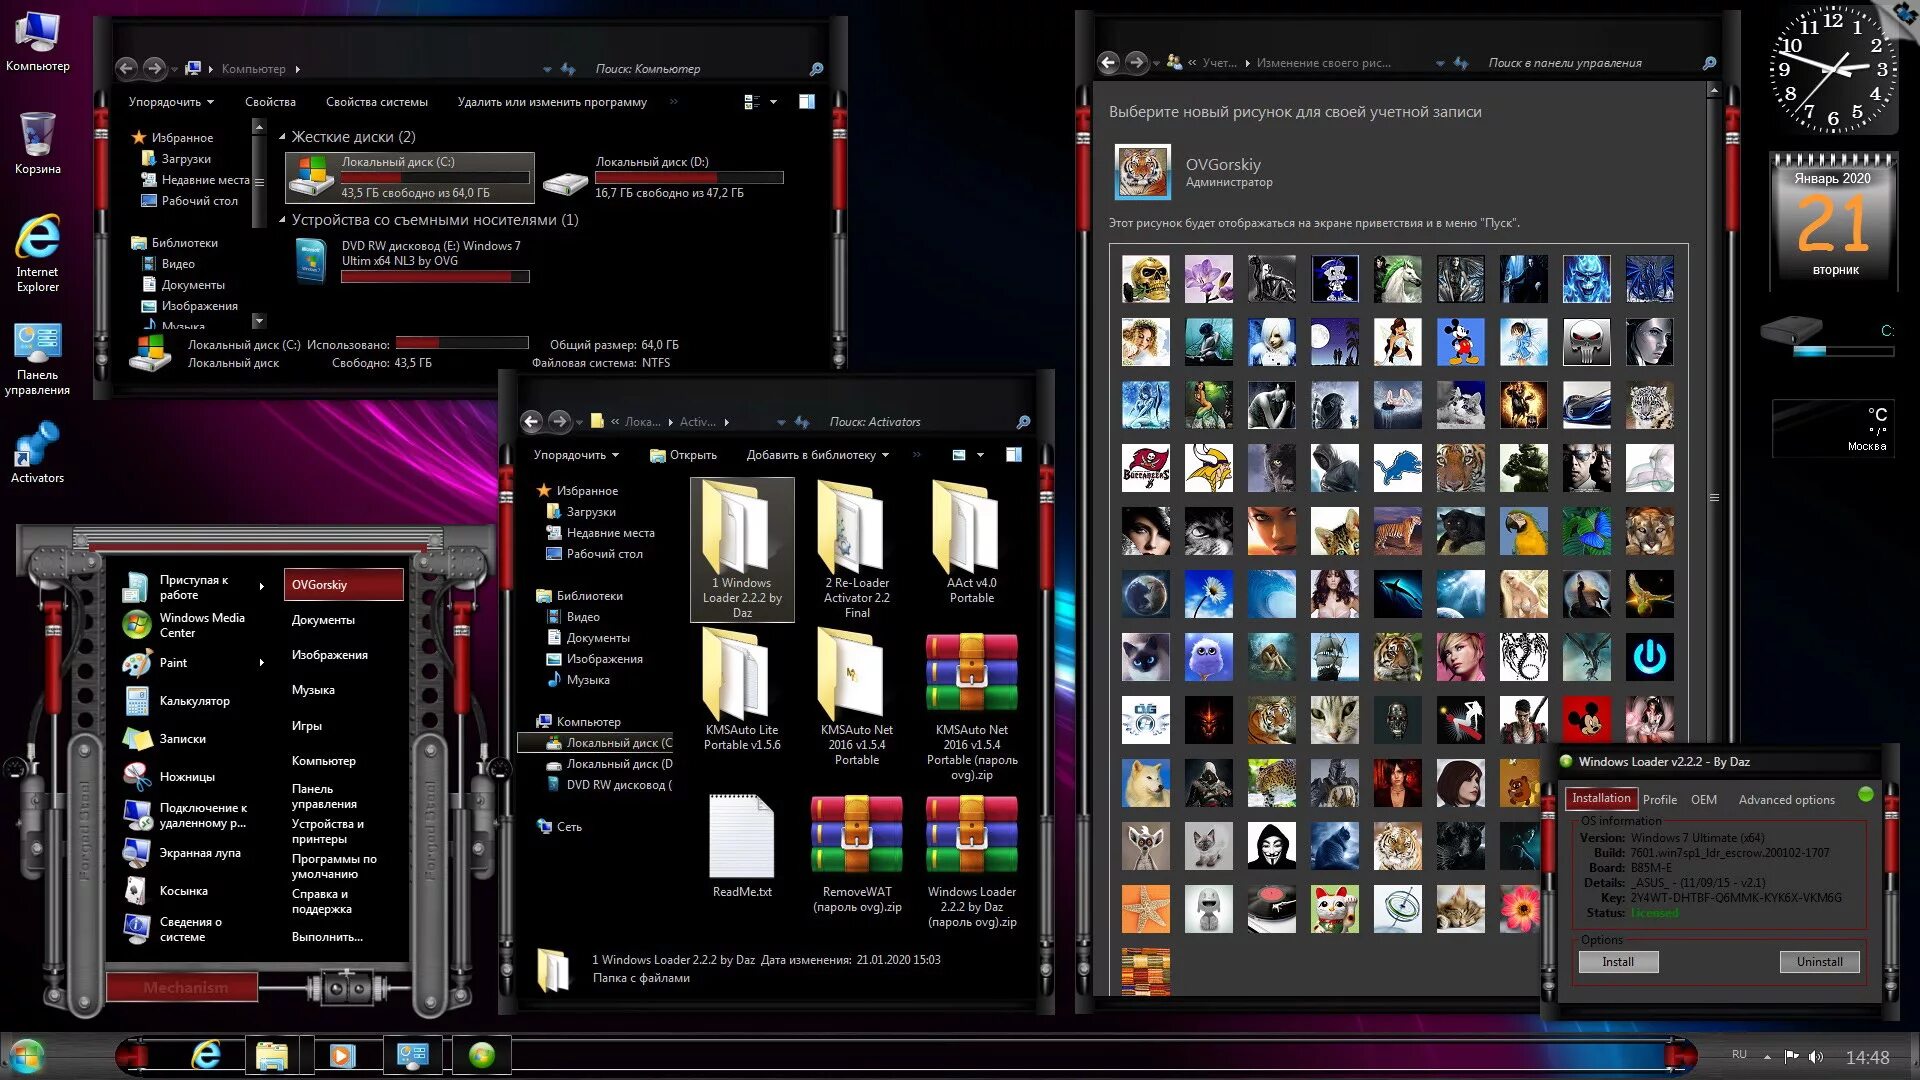The width and height of the screenshot is (1920, 1080).
Task: Open Paint from the Start menu
Action: click(x=173, y=663)
